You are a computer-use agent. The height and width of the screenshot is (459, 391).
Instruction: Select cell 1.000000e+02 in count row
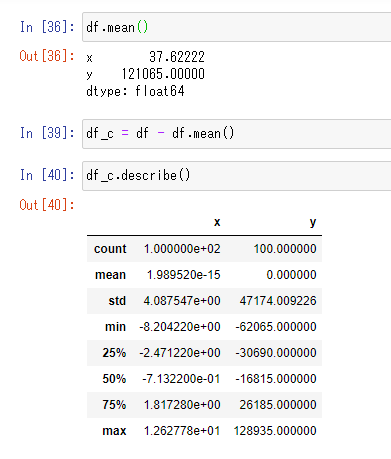click(x=182, y=249)
